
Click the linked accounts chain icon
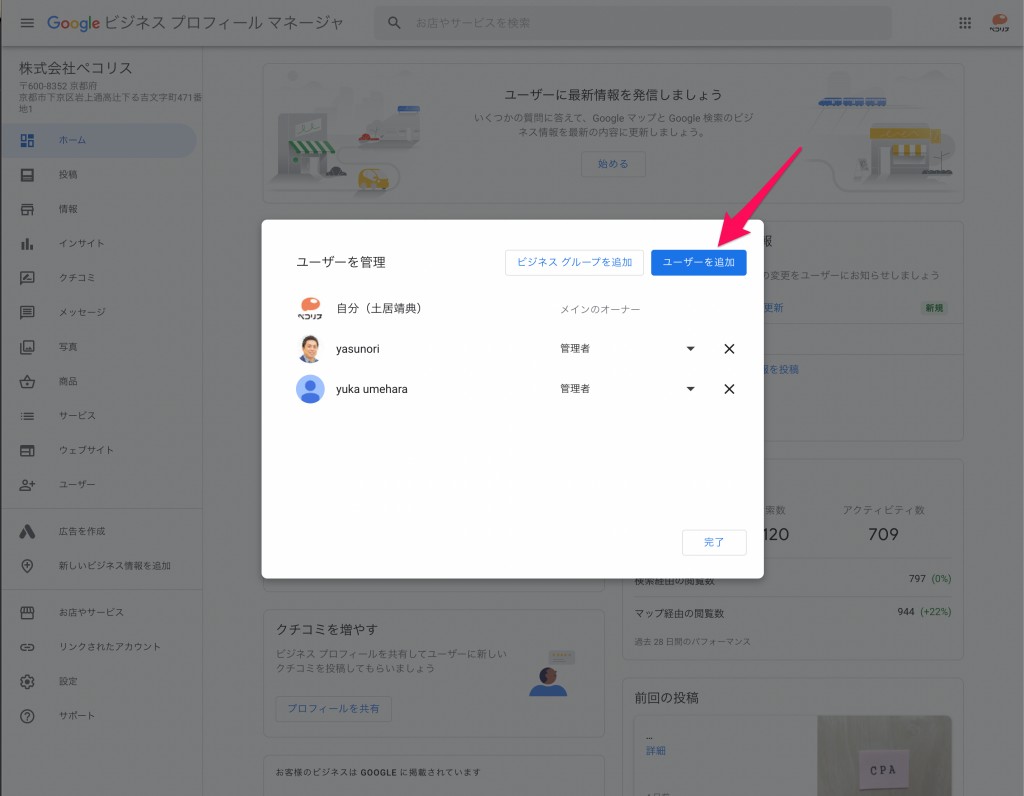(x=27, y=647)
